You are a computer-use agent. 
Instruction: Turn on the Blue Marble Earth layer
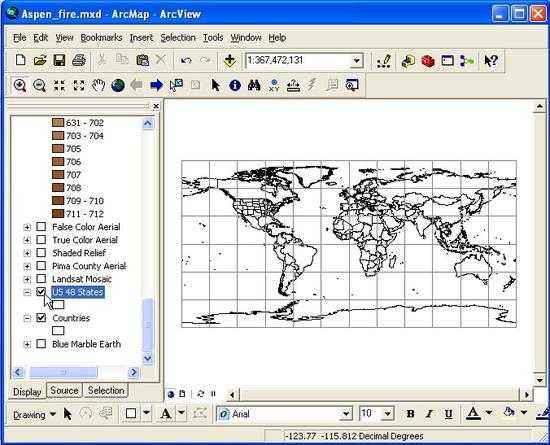click(41, 344)
